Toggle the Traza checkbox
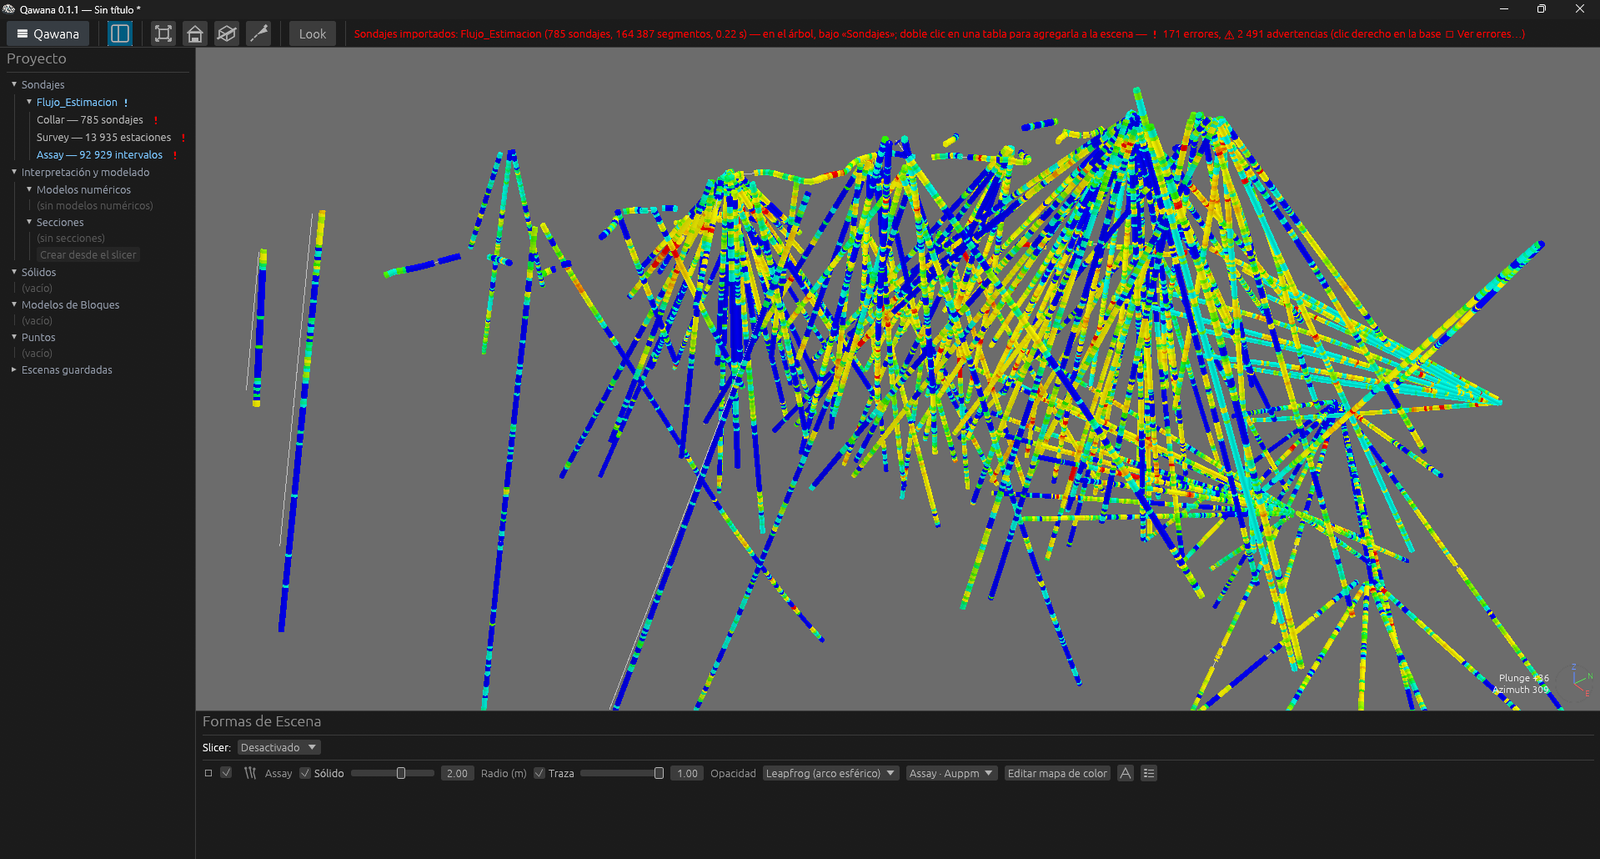The width and height of the screenshot is (1600, 859). (540, 773)
